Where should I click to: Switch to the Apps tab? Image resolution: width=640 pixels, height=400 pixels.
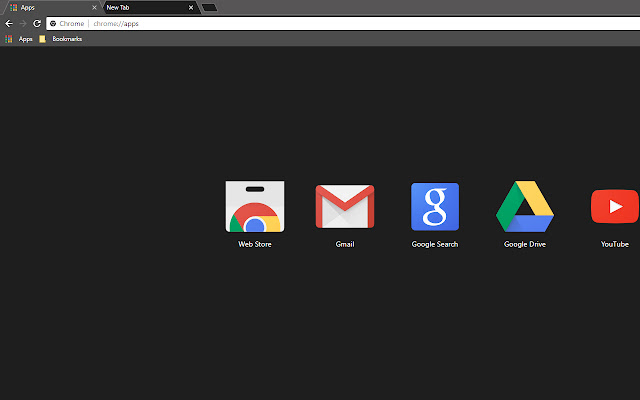51,7
